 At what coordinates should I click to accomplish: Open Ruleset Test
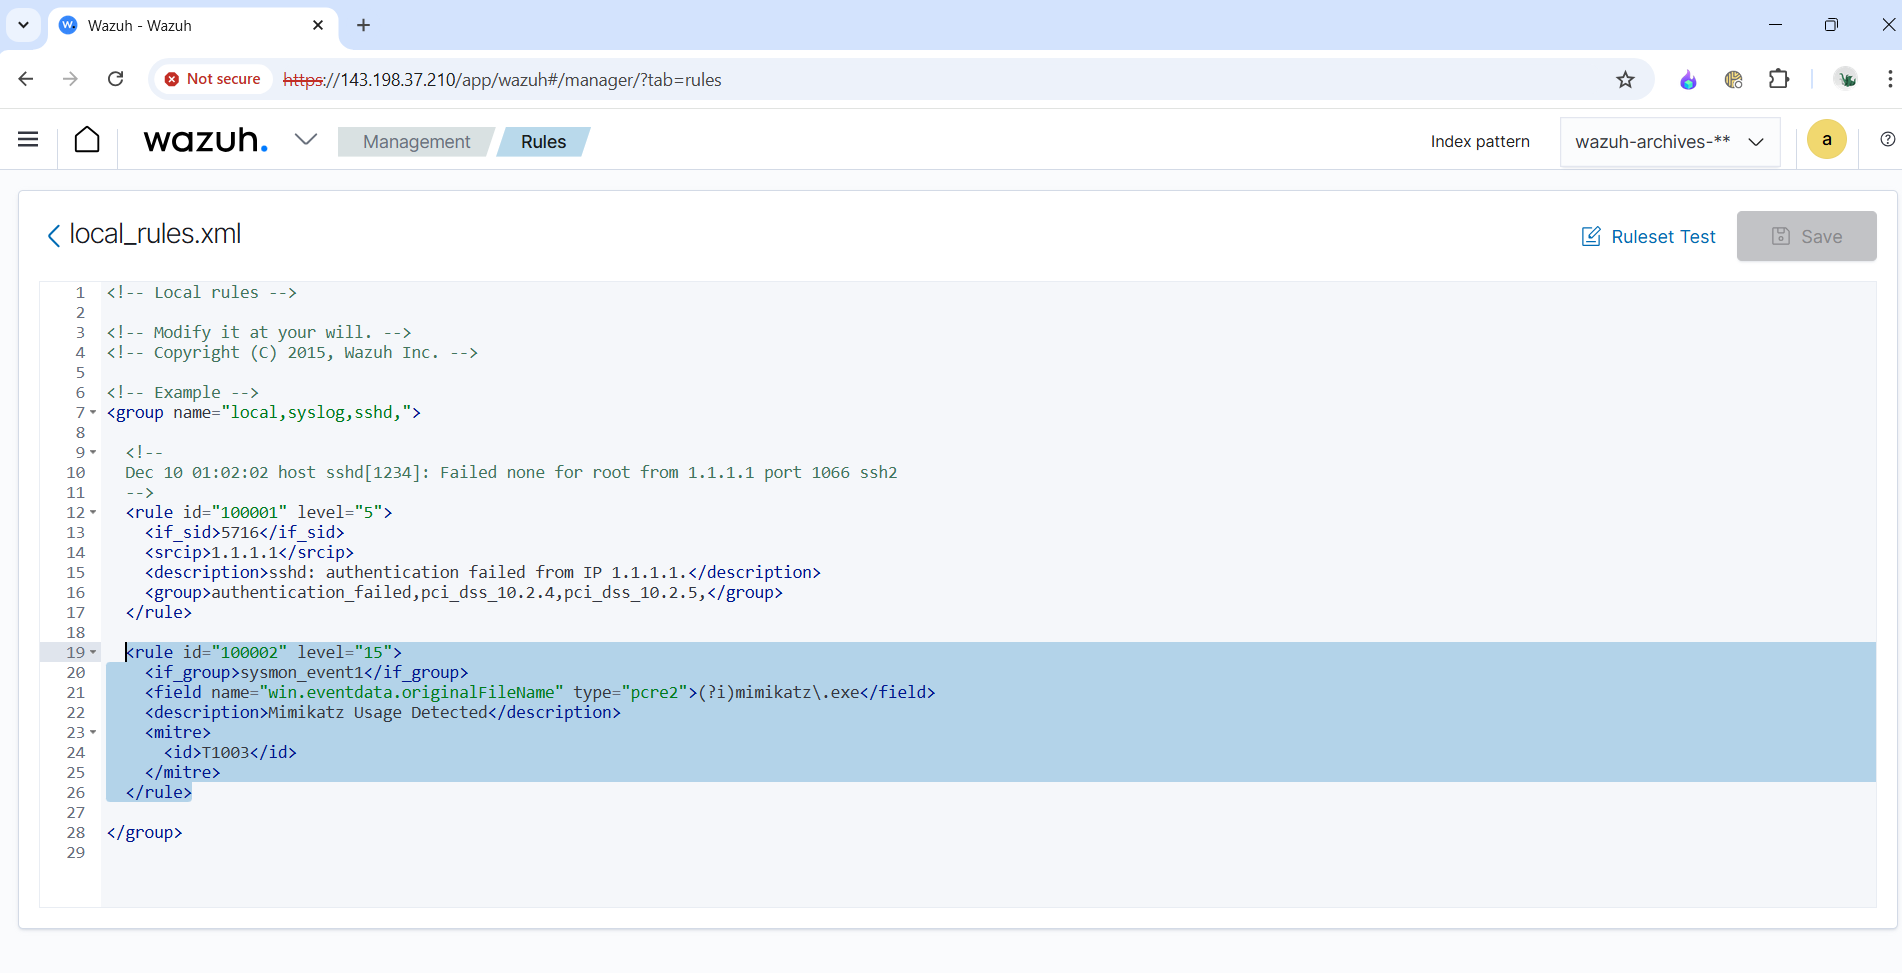click(1648, 237)
